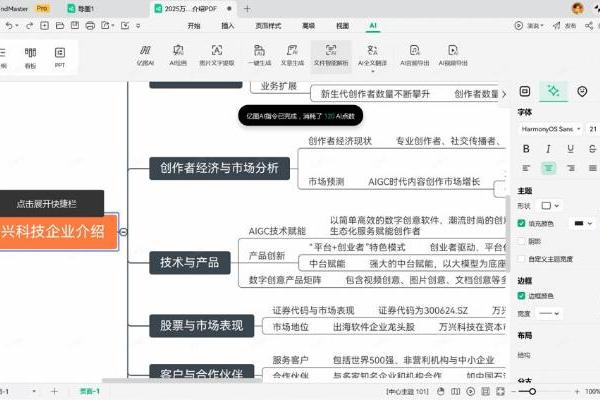Image resolution: width=600 pixels, height=400 pixels.
Task: Open the page list dropdown in status bar
Action: pos(34,391)
